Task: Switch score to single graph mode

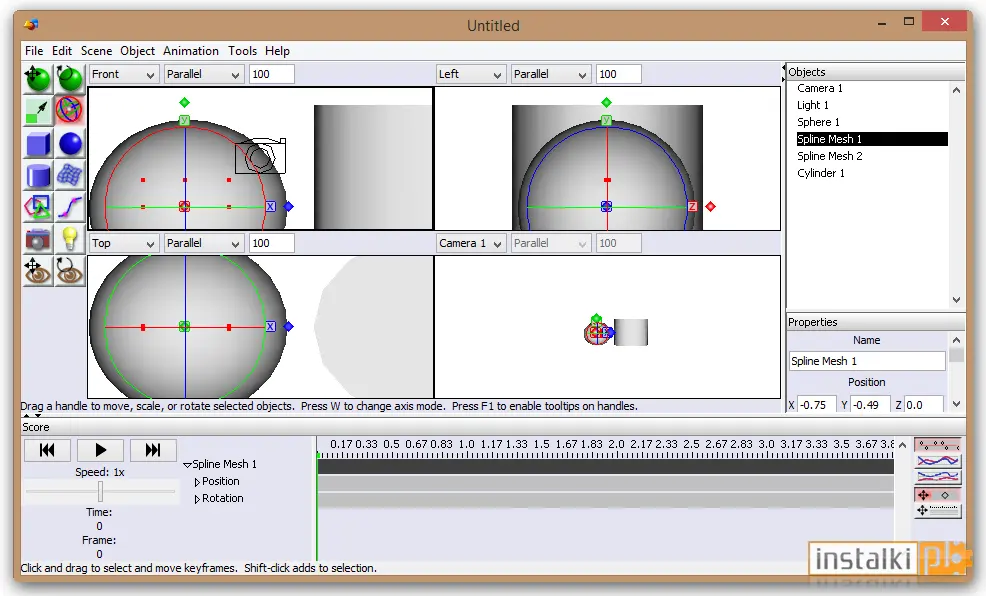Action: point(938,461)
